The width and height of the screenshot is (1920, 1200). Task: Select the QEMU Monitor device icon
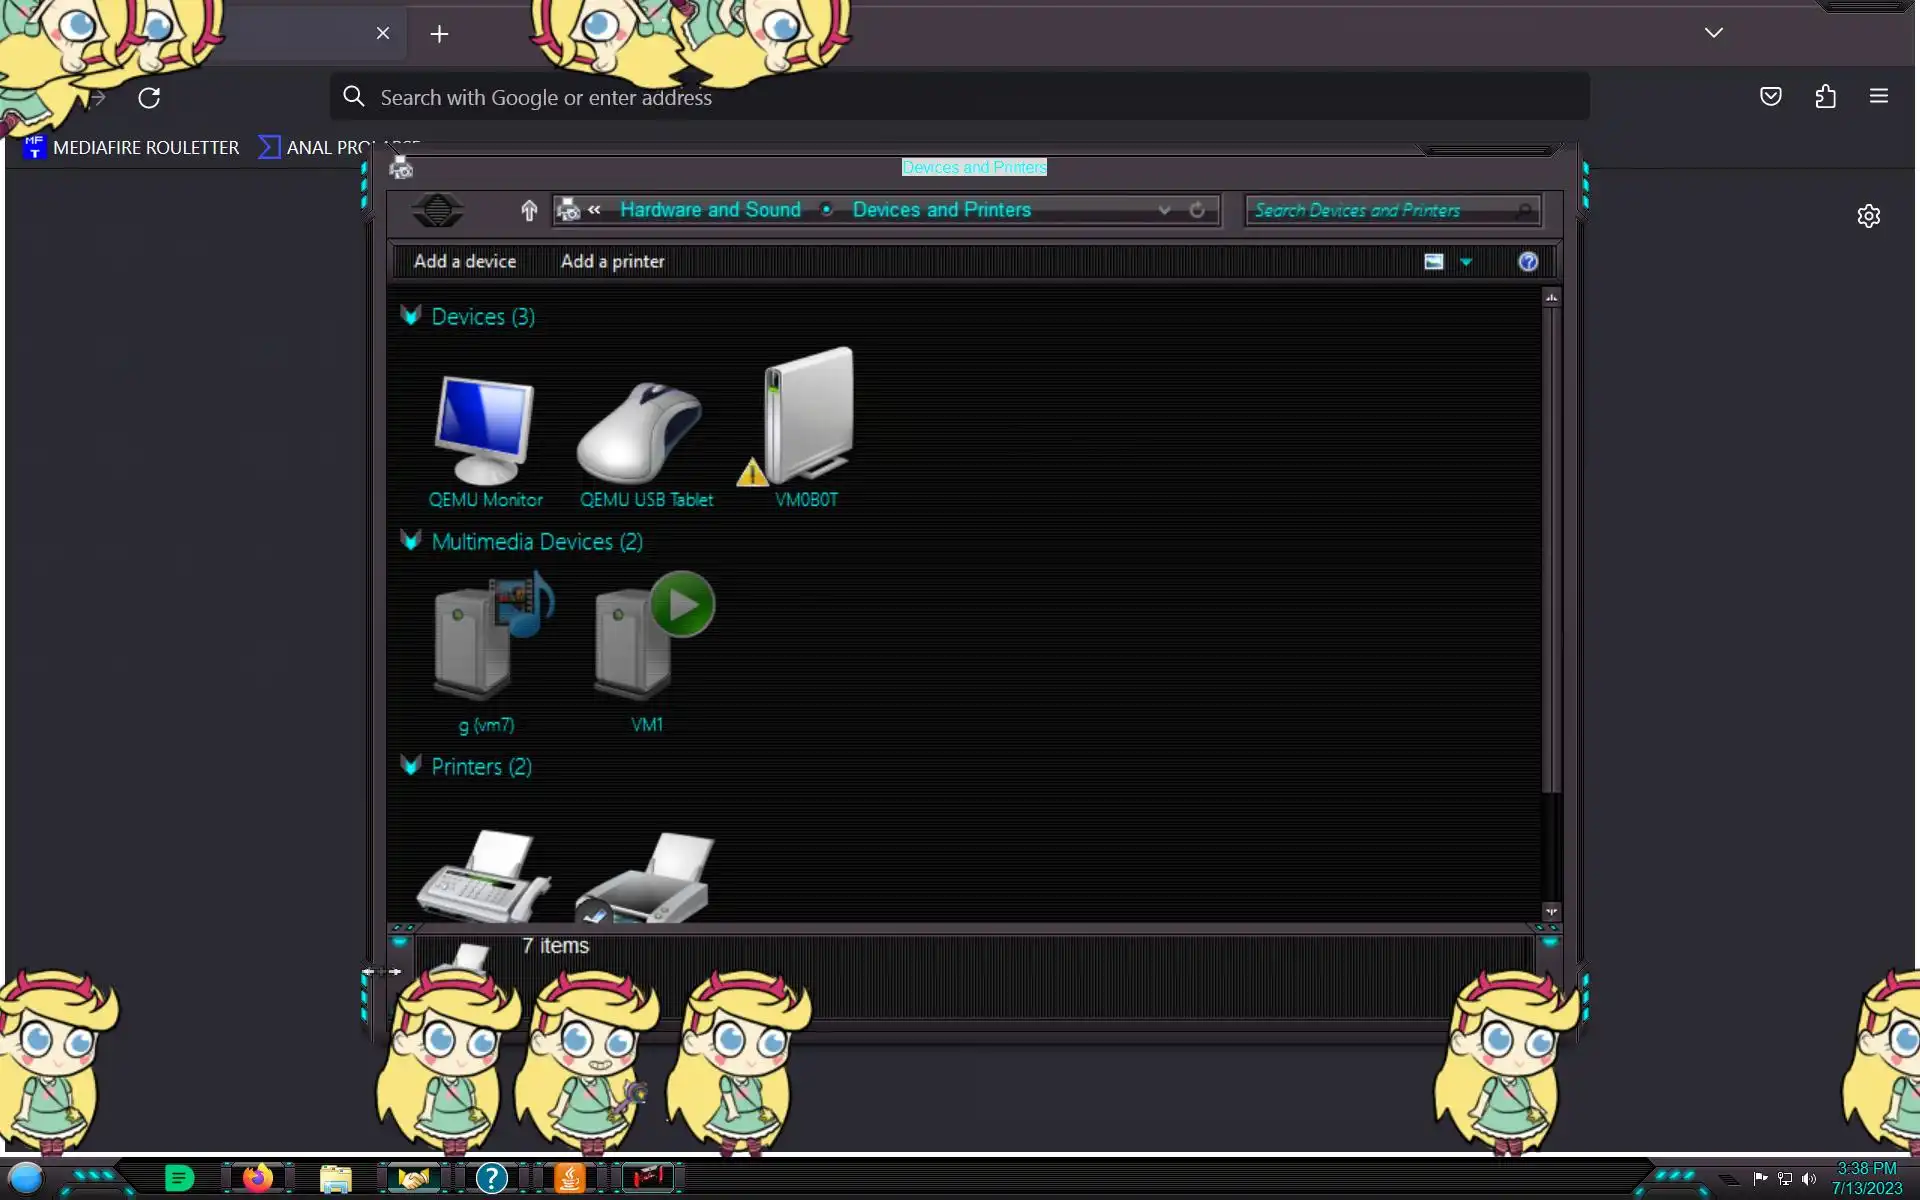click(485, 432)
